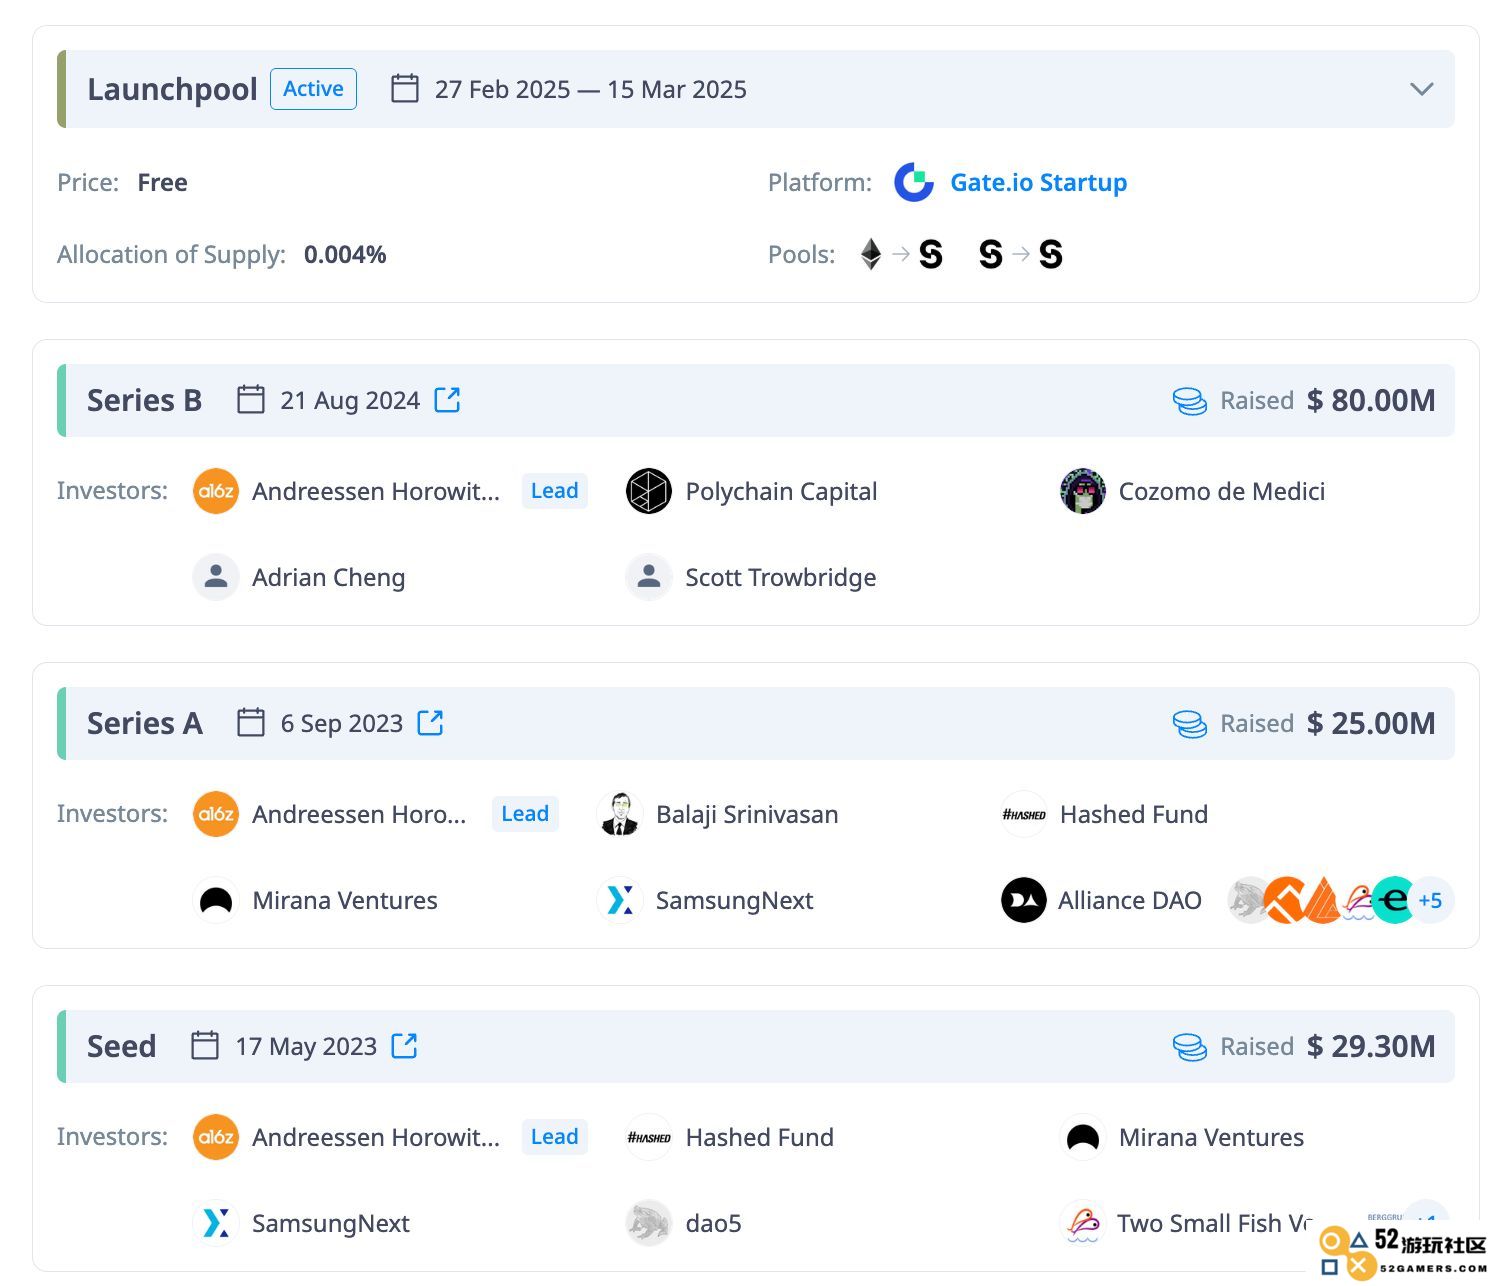Click the Mirana Ventures logo in Series A
This screenshot has width=1496, height=1286.
pyautogui.click(x=216, y=900)
